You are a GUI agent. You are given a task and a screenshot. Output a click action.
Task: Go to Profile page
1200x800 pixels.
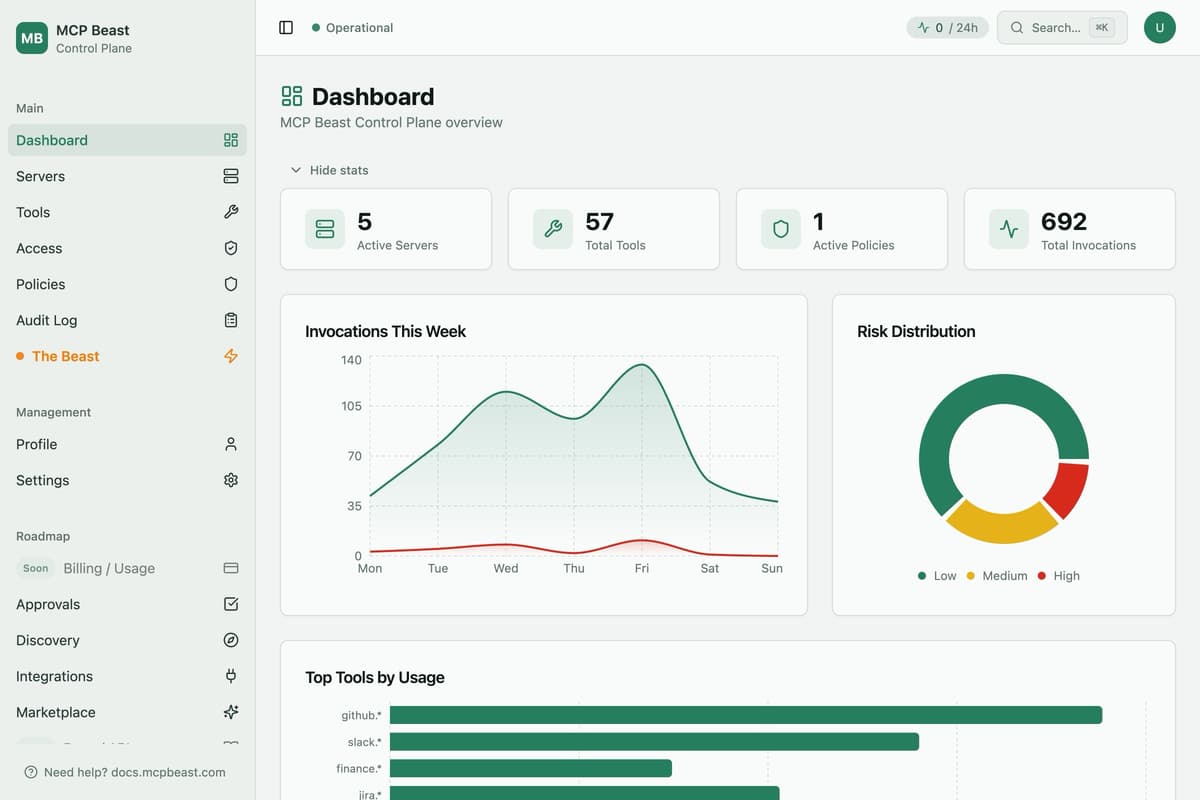coord(127,444)
